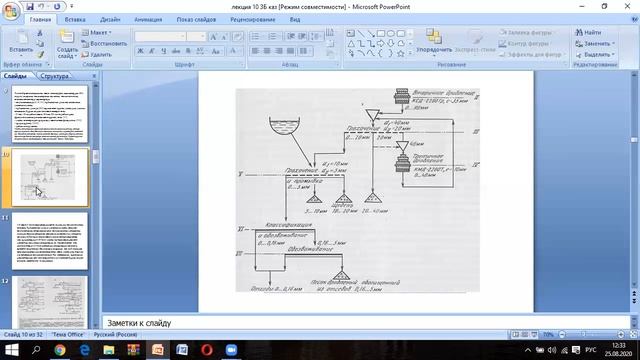Viewport: 640px width, 360px height.
Task: Select slide 11 thumbnail
Action: [x=50, y=241]
